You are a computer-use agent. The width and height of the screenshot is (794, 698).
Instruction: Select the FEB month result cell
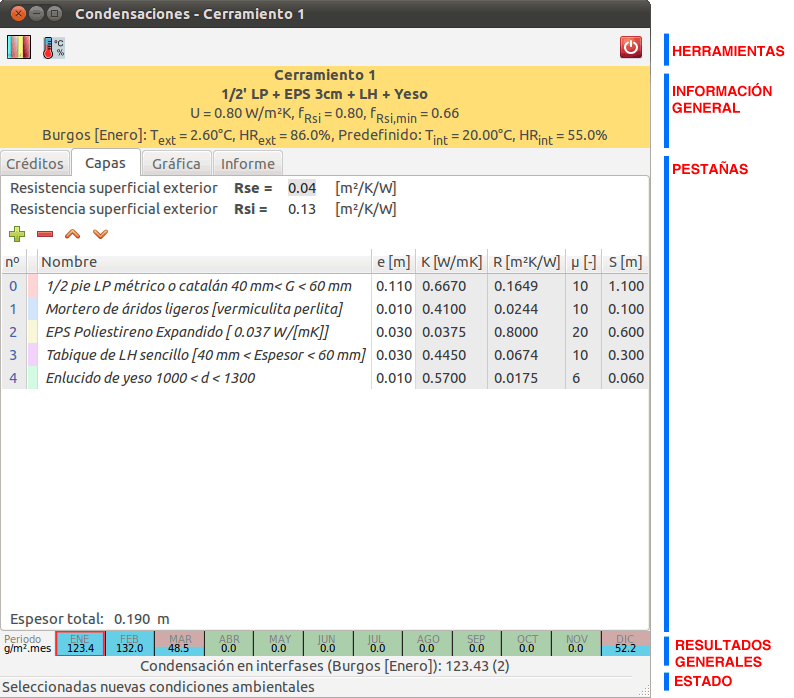point(129,643)
